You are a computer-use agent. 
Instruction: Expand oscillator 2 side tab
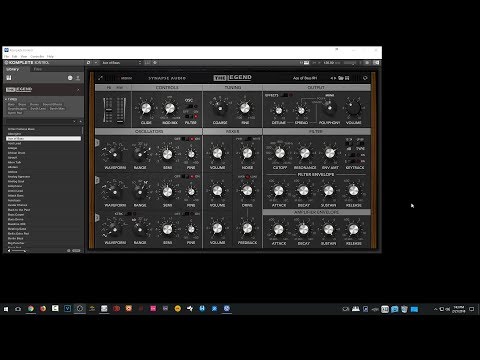click(x=97, y=180)
